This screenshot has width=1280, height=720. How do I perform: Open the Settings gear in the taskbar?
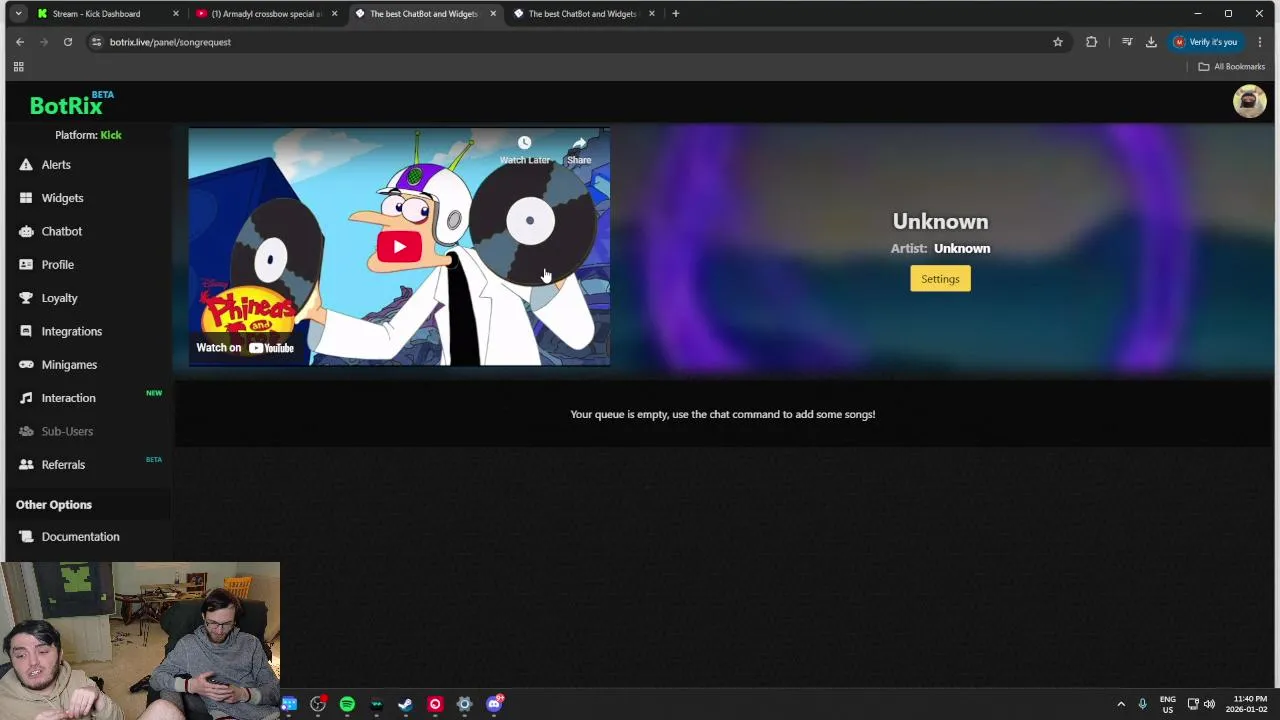pos(464,704)
